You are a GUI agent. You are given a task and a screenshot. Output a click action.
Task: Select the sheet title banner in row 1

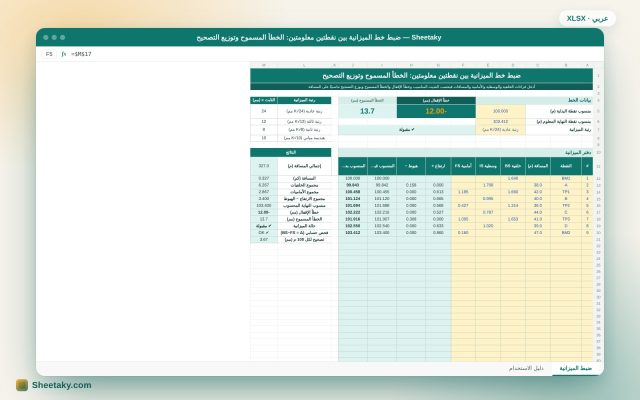[421, 76]
